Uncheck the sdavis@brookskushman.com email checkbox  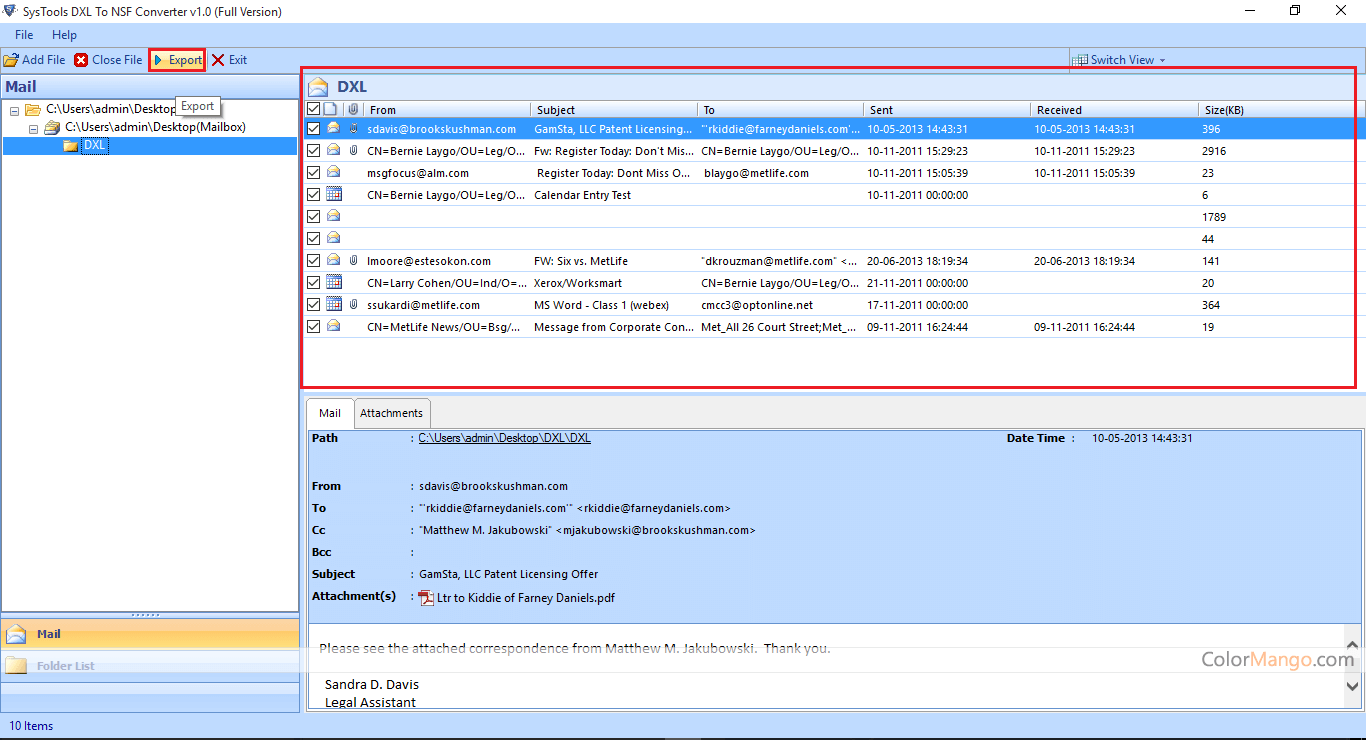[314, 129]
